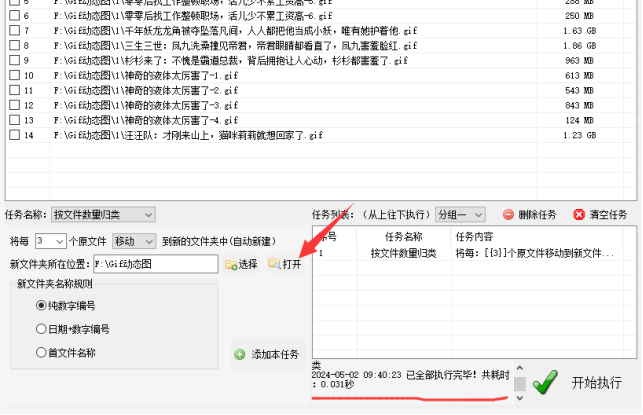Click the 124 MB size cell
The image size is (643, 415).
click(x=579, y=120)
